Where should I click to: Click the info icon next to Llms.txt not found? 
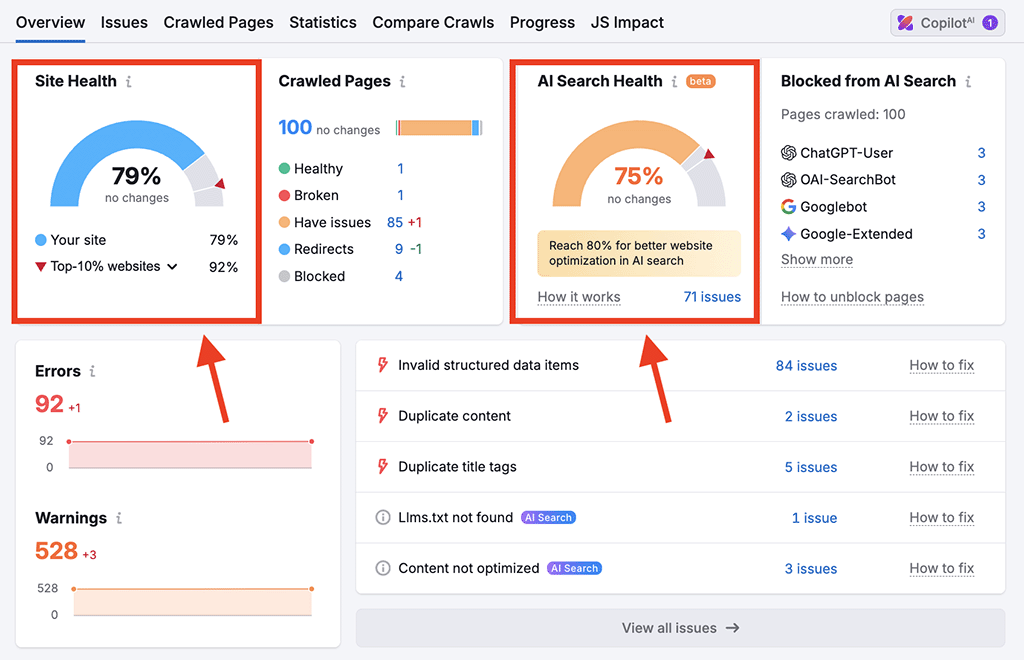point(383,517)
